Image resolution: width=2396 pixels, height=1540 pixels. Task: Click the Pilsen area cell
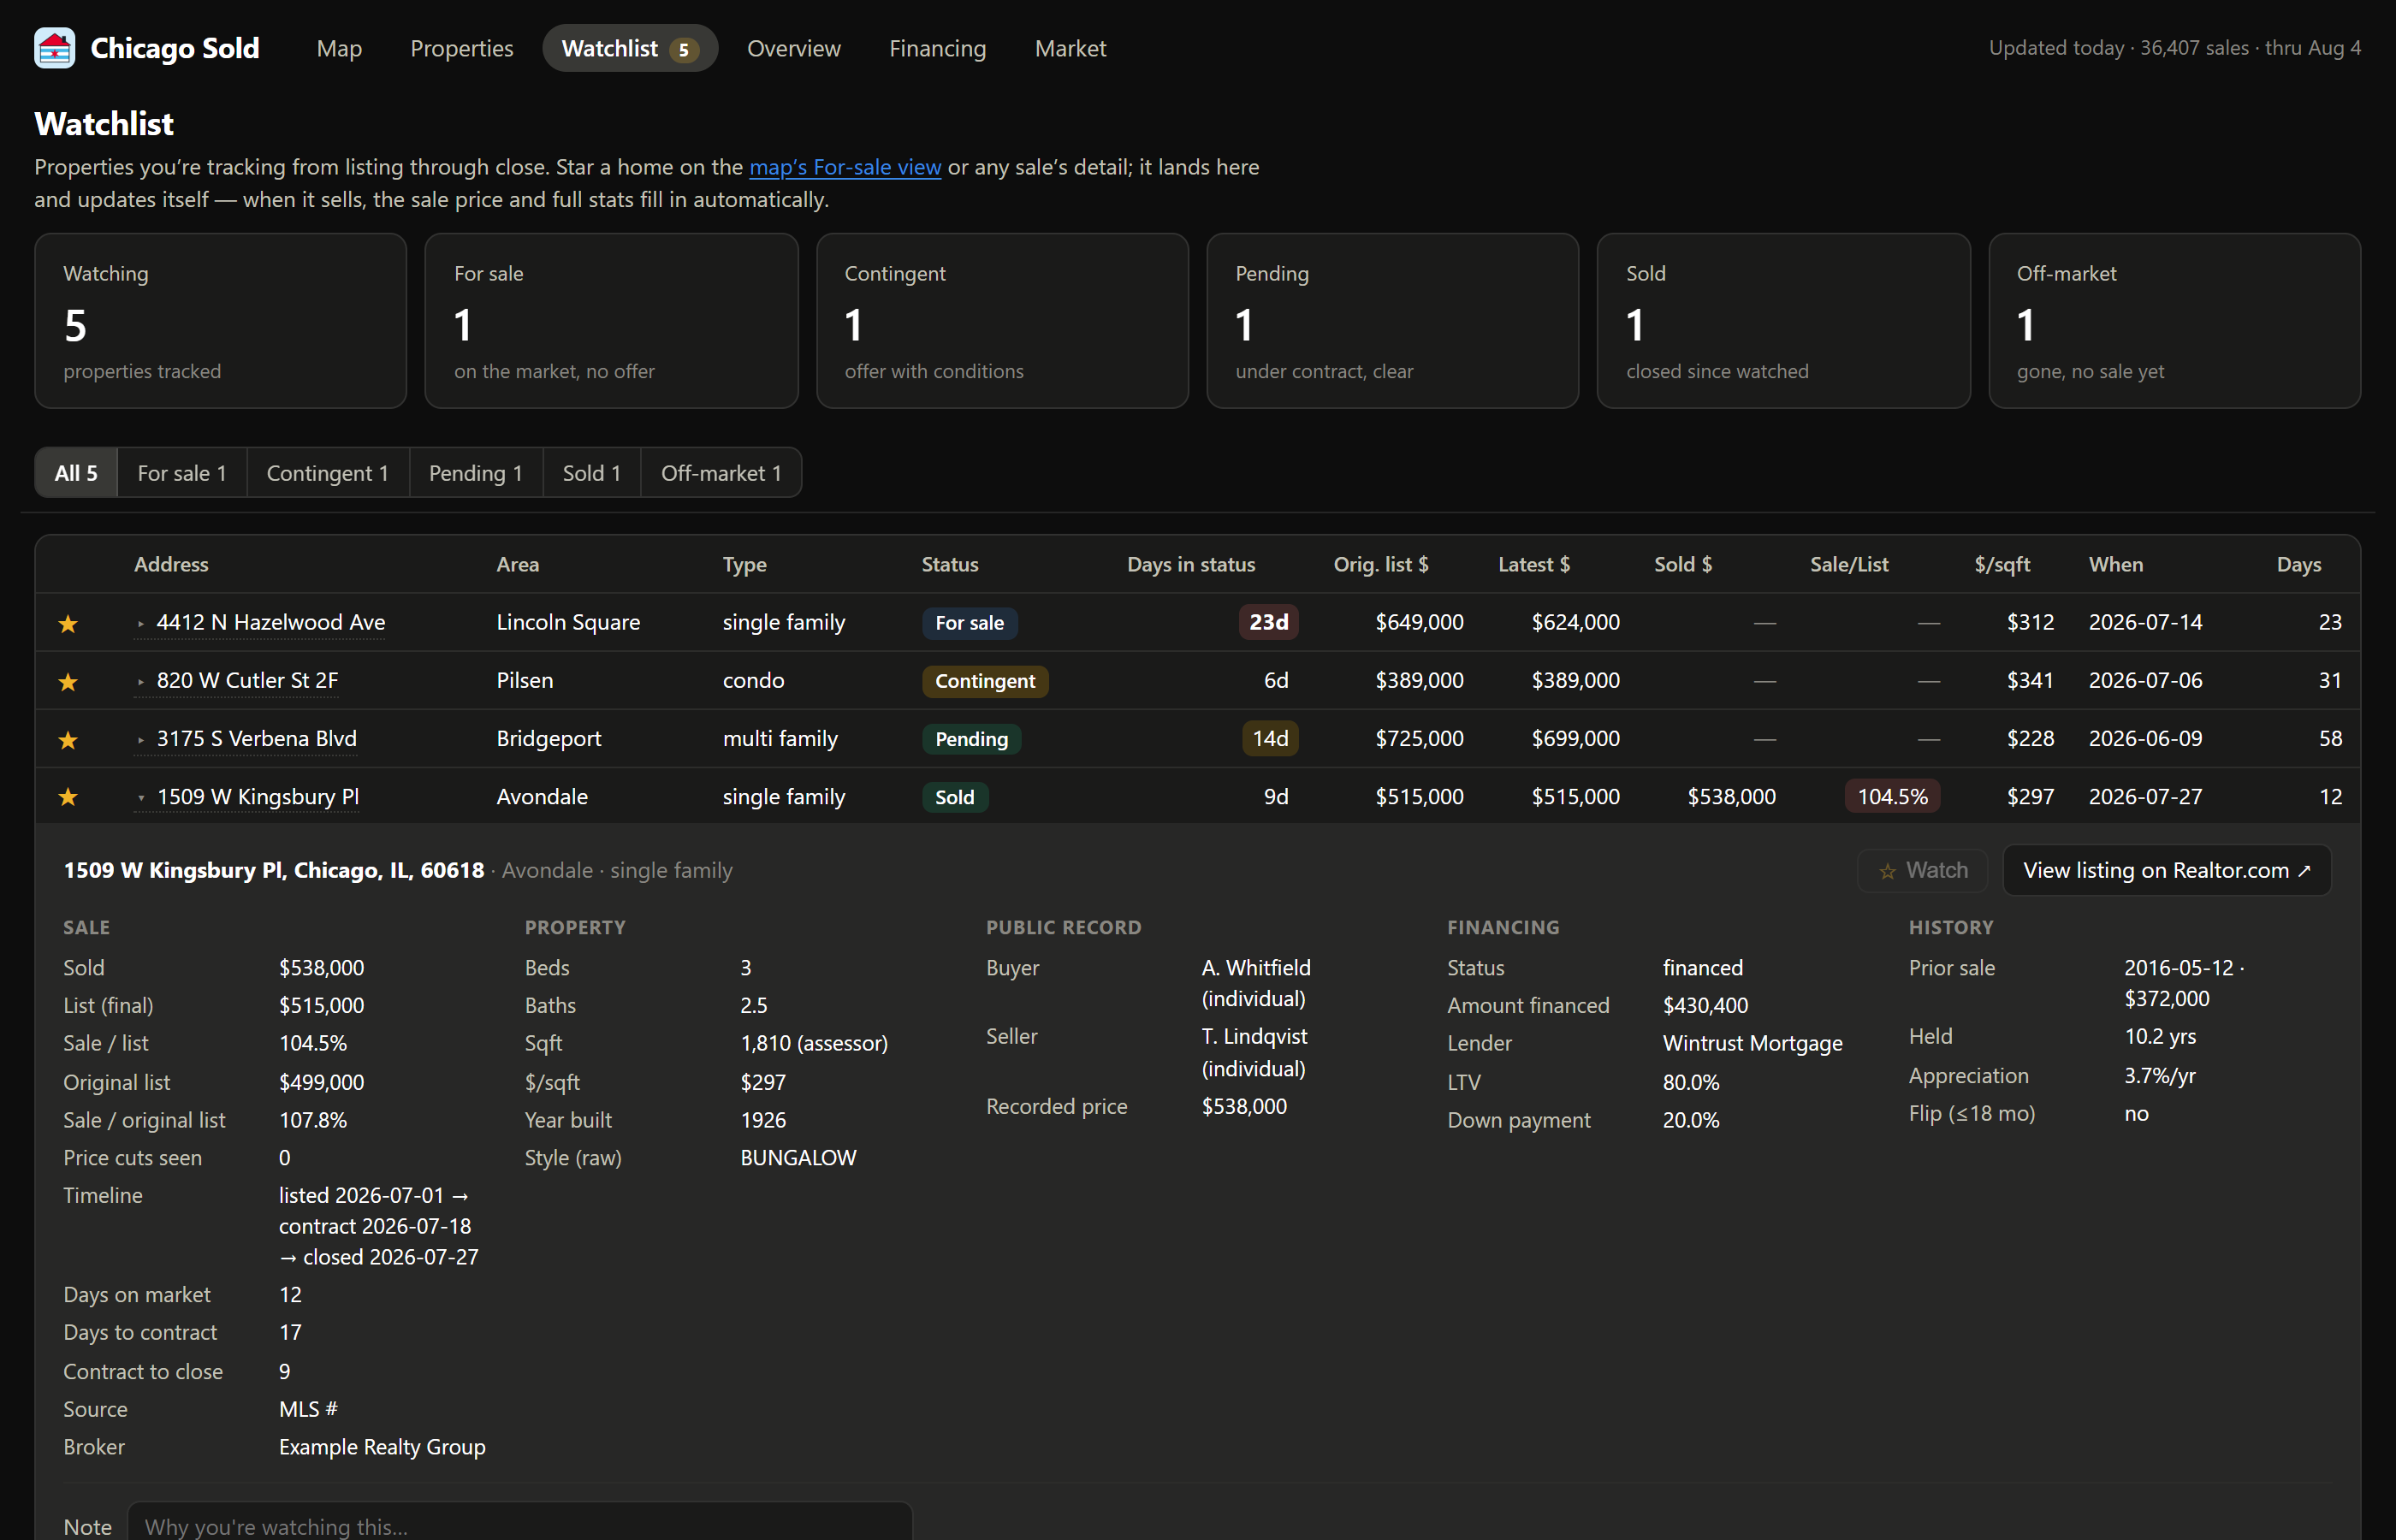[525, 680]
